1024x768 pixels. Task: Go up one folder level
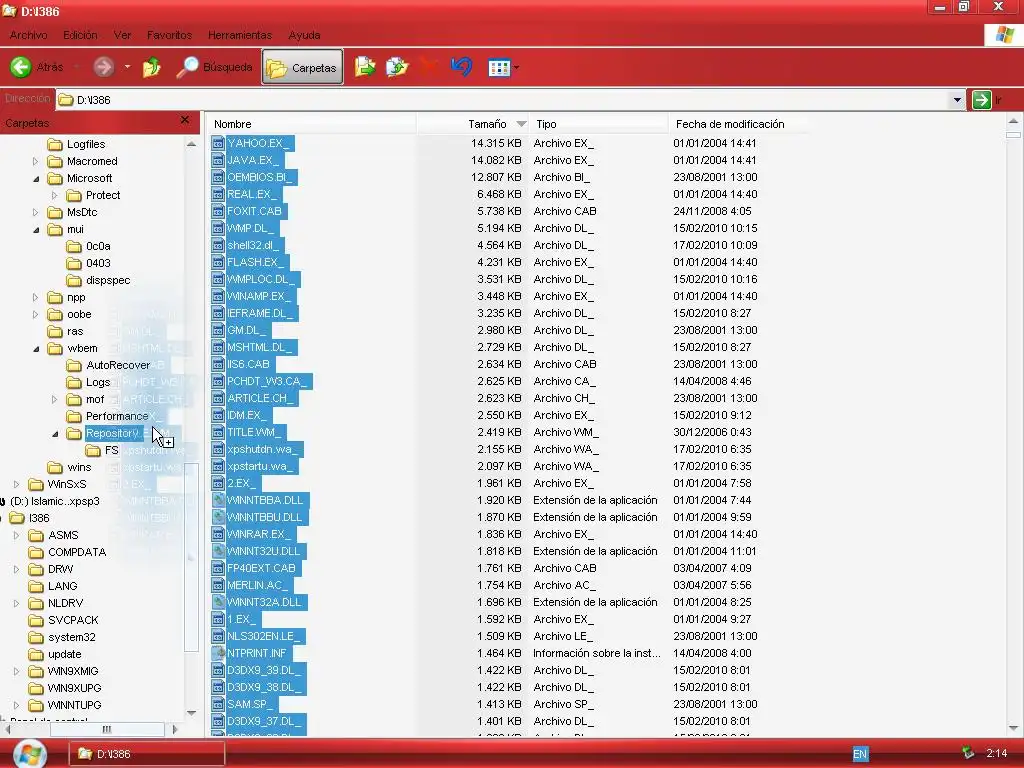pos(152,67)
